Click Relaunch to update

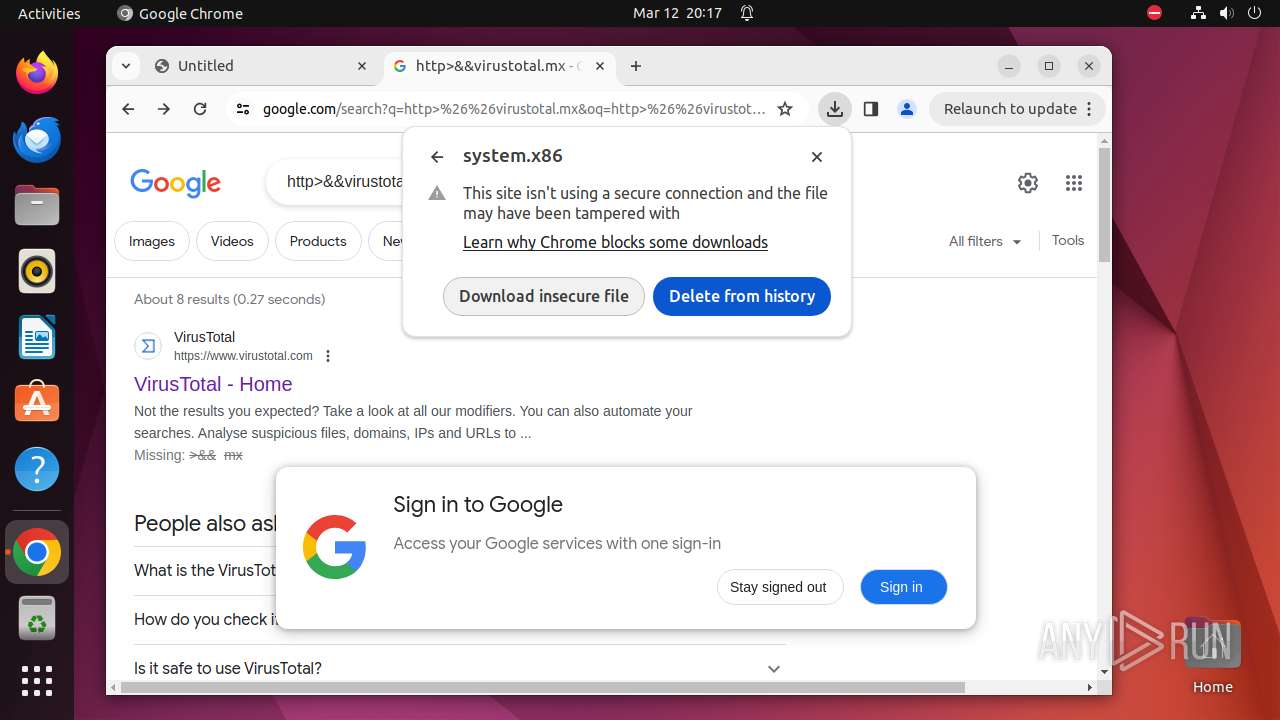[x=1018, y=109]
